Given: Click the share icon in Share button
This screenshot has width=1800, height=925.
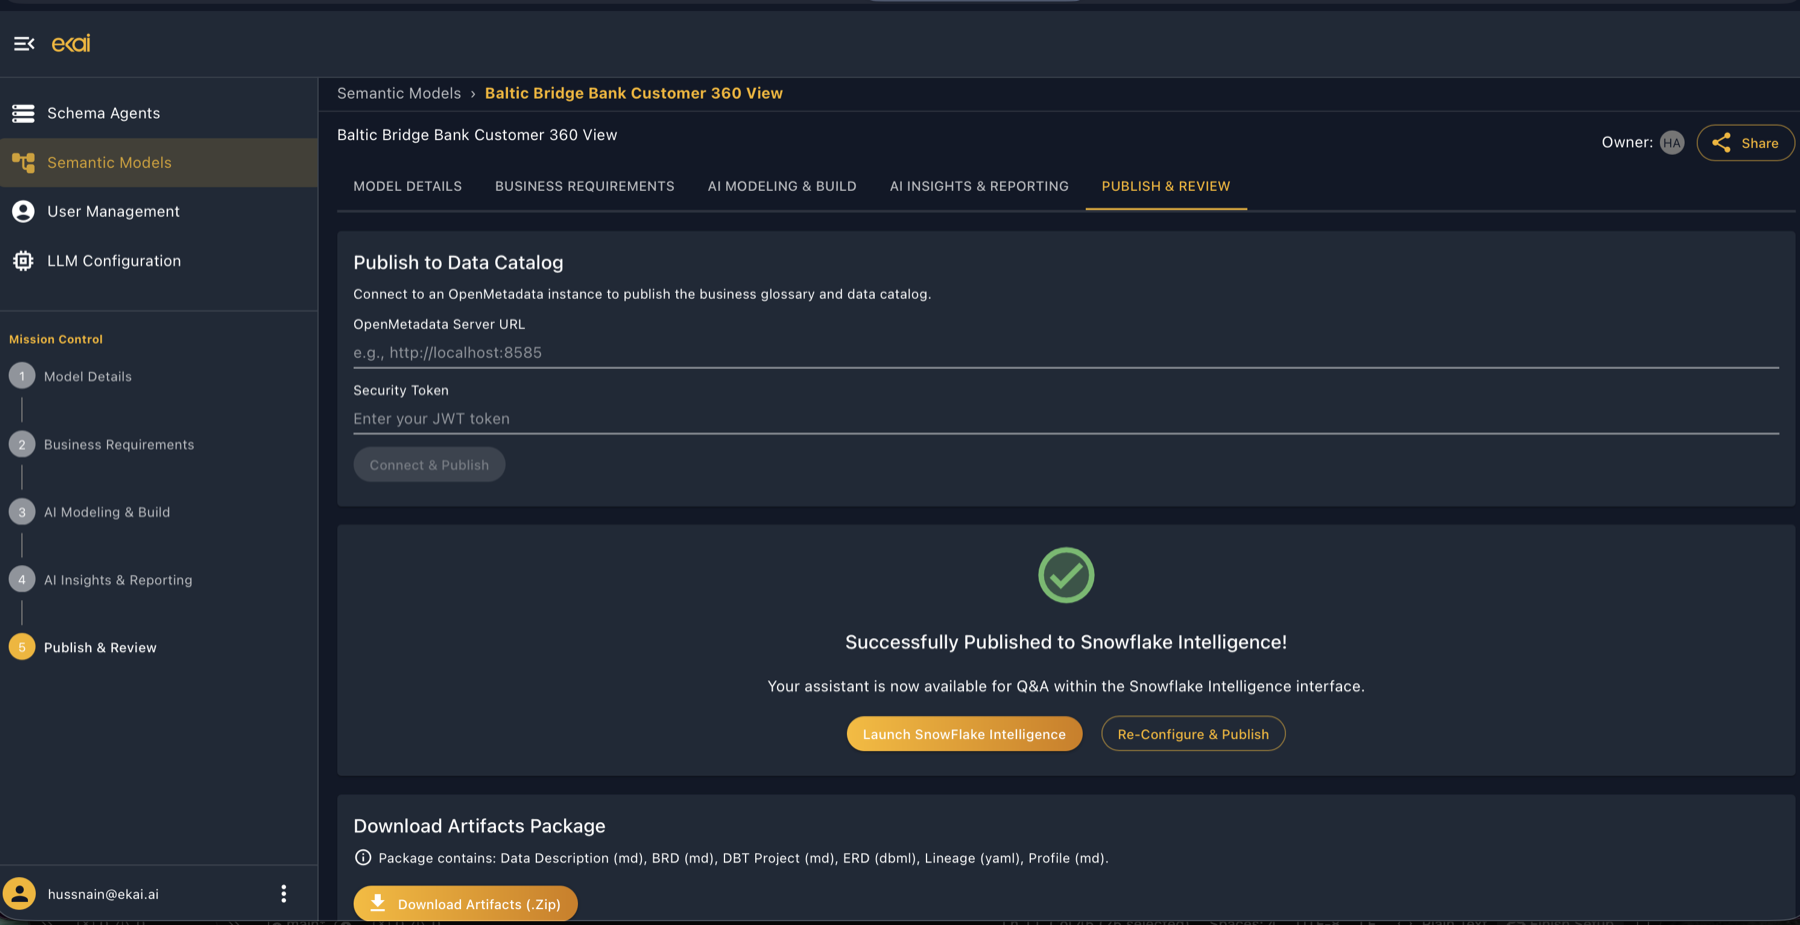Looking at the screenshot, I should tap(1721, 143).
